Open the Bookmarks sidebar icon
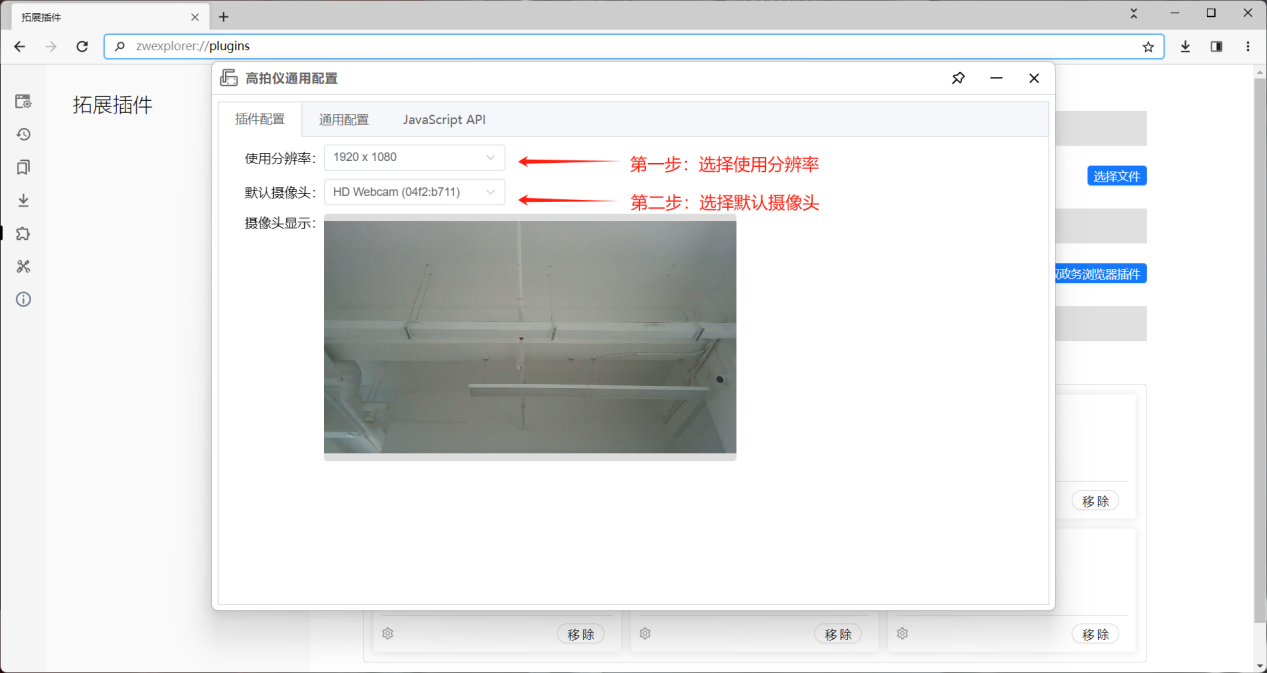The image size is (1267, 673). click(x=23, y=167)
